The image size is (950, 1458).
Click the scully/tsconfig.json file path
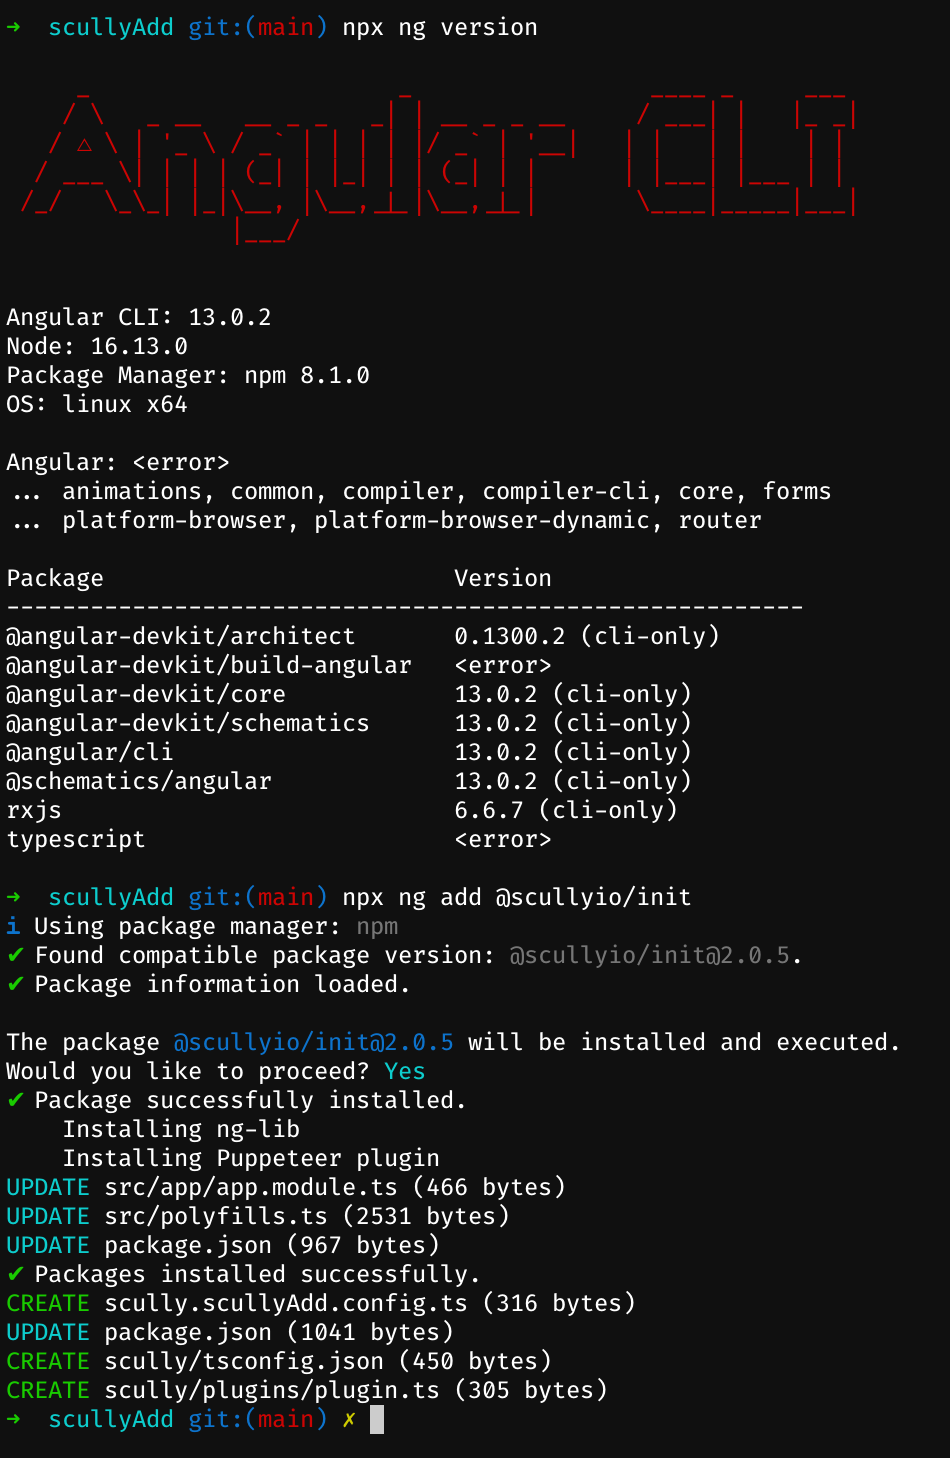[244, 1361]
